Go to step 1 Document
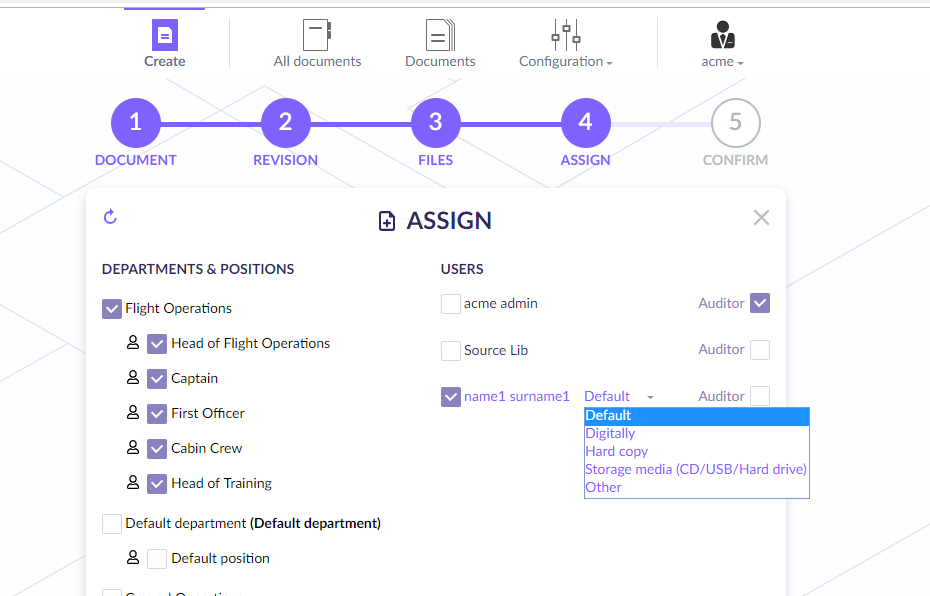The height and width of the screenshot is (596, 930). click(x=136, y=123)
